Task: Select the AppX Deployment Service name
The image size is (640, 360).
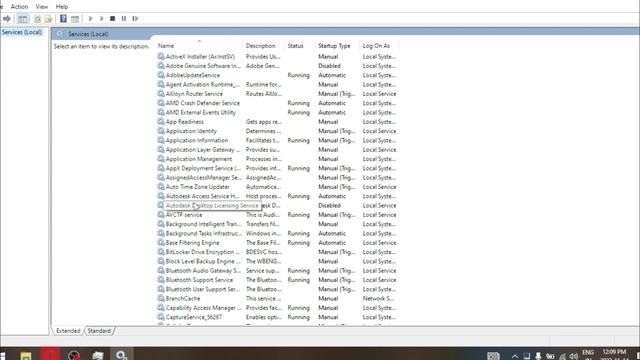Action: click(203, 168)
